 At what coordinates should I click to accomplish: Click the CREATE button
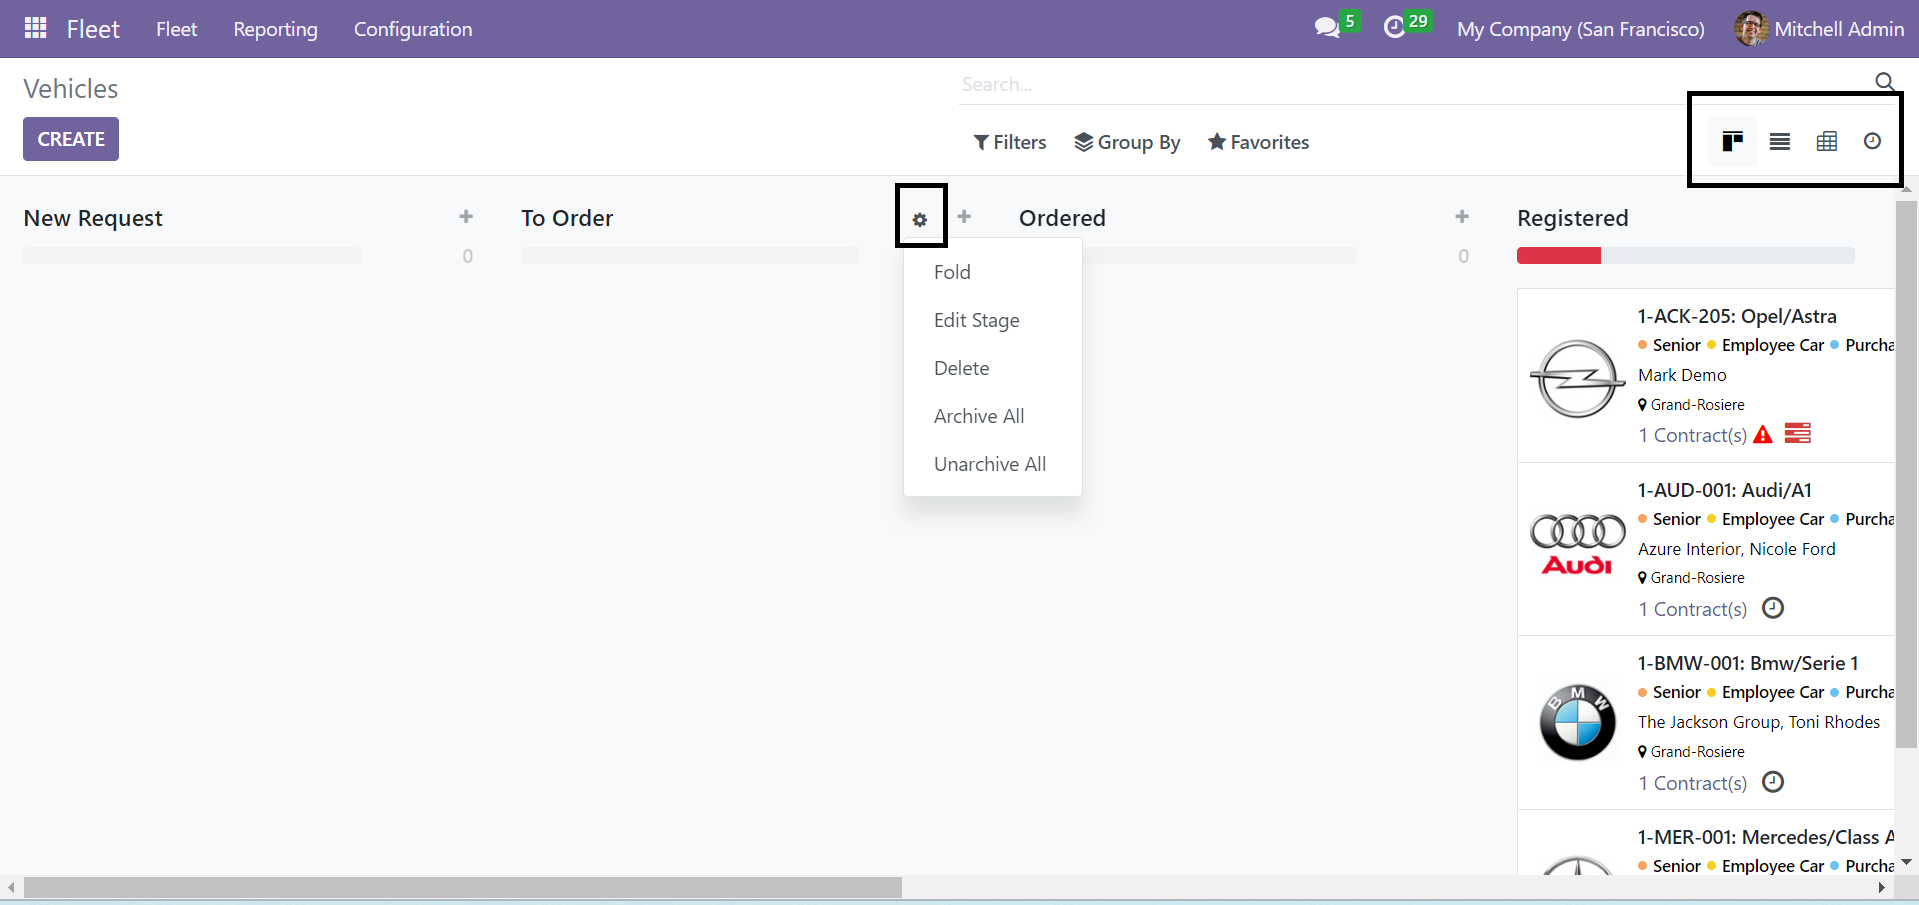coord(71,139)
